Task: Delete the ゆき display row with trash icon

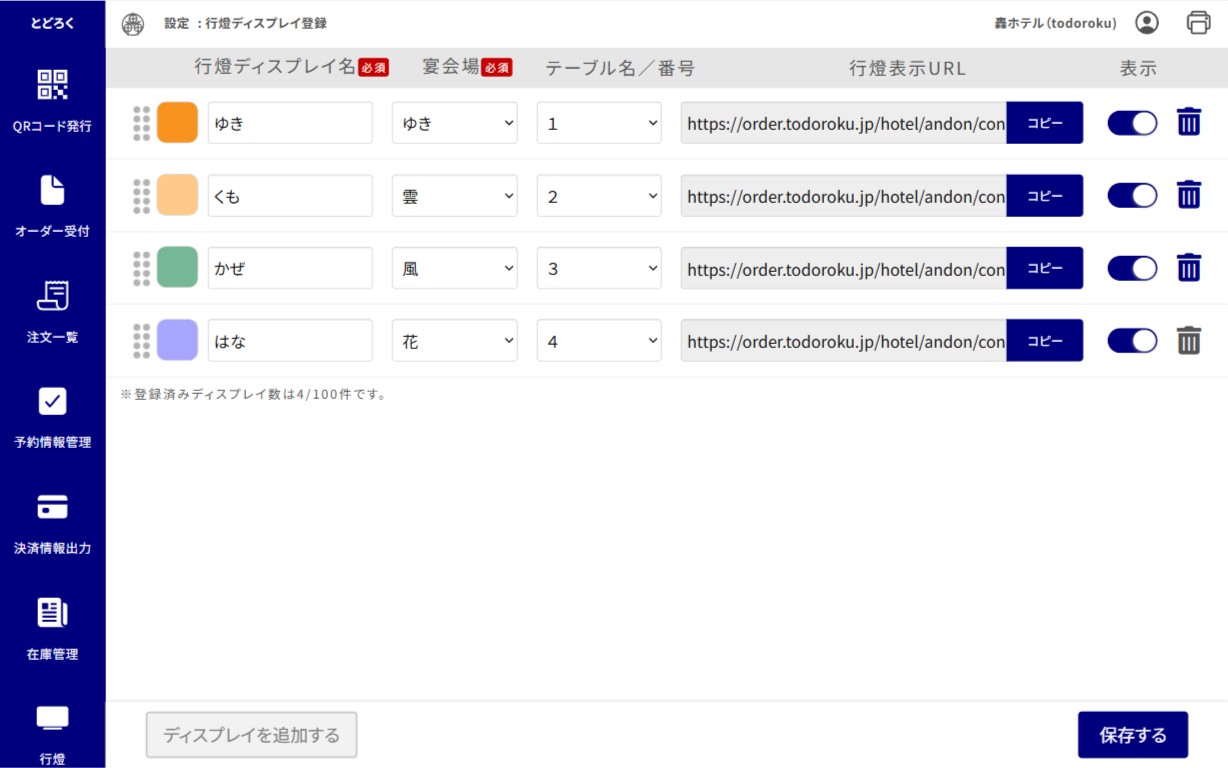Action: (1188, 122)
